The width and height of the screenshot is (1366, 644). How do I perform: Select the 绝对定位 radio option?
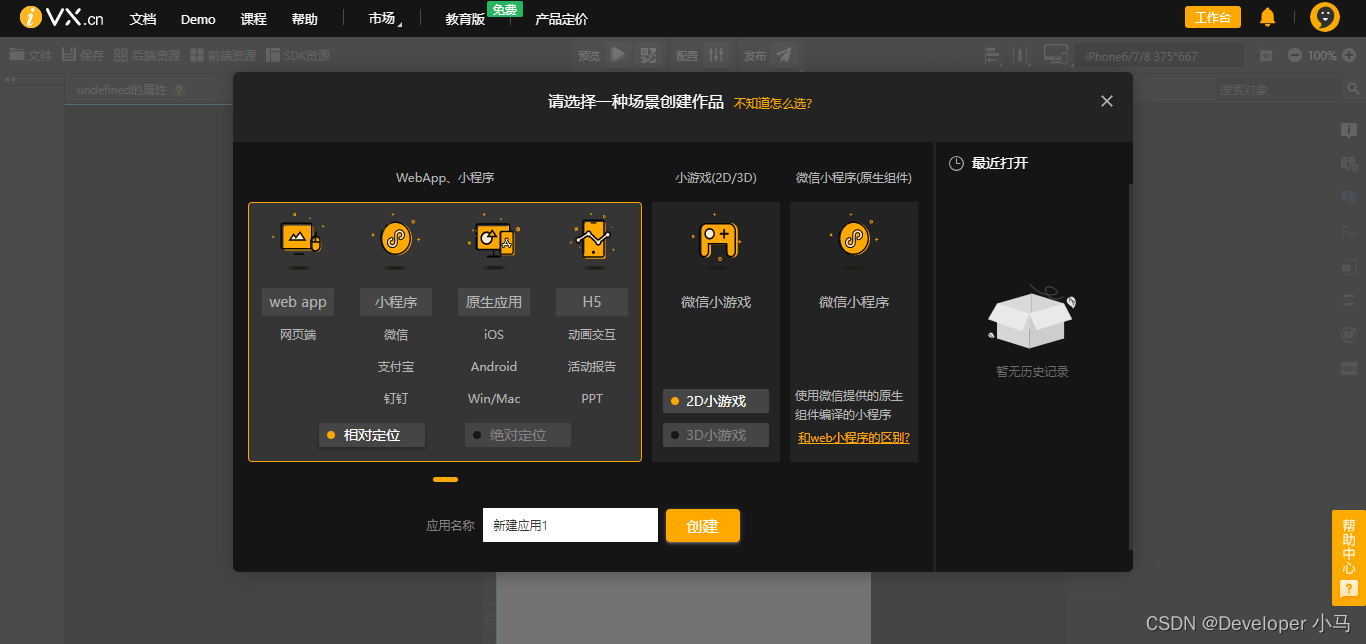tap(518, 435)
